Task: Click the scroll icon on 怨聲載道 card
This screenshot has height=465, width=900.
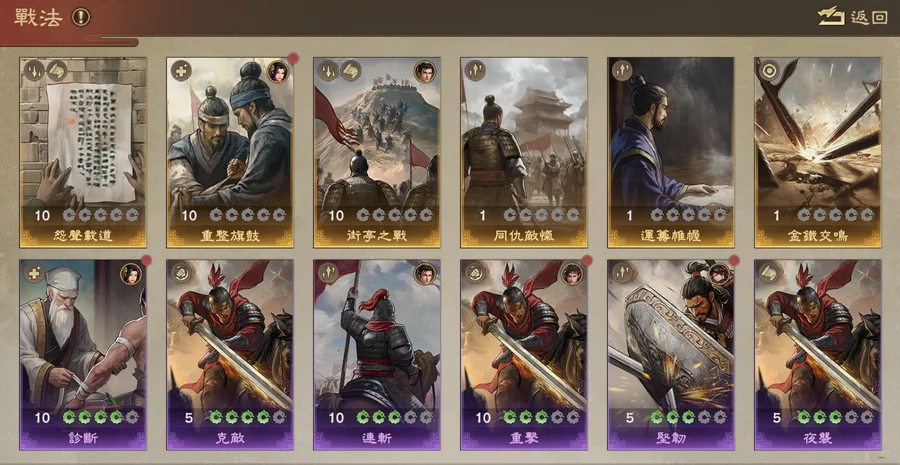Action: coord(56,71)
